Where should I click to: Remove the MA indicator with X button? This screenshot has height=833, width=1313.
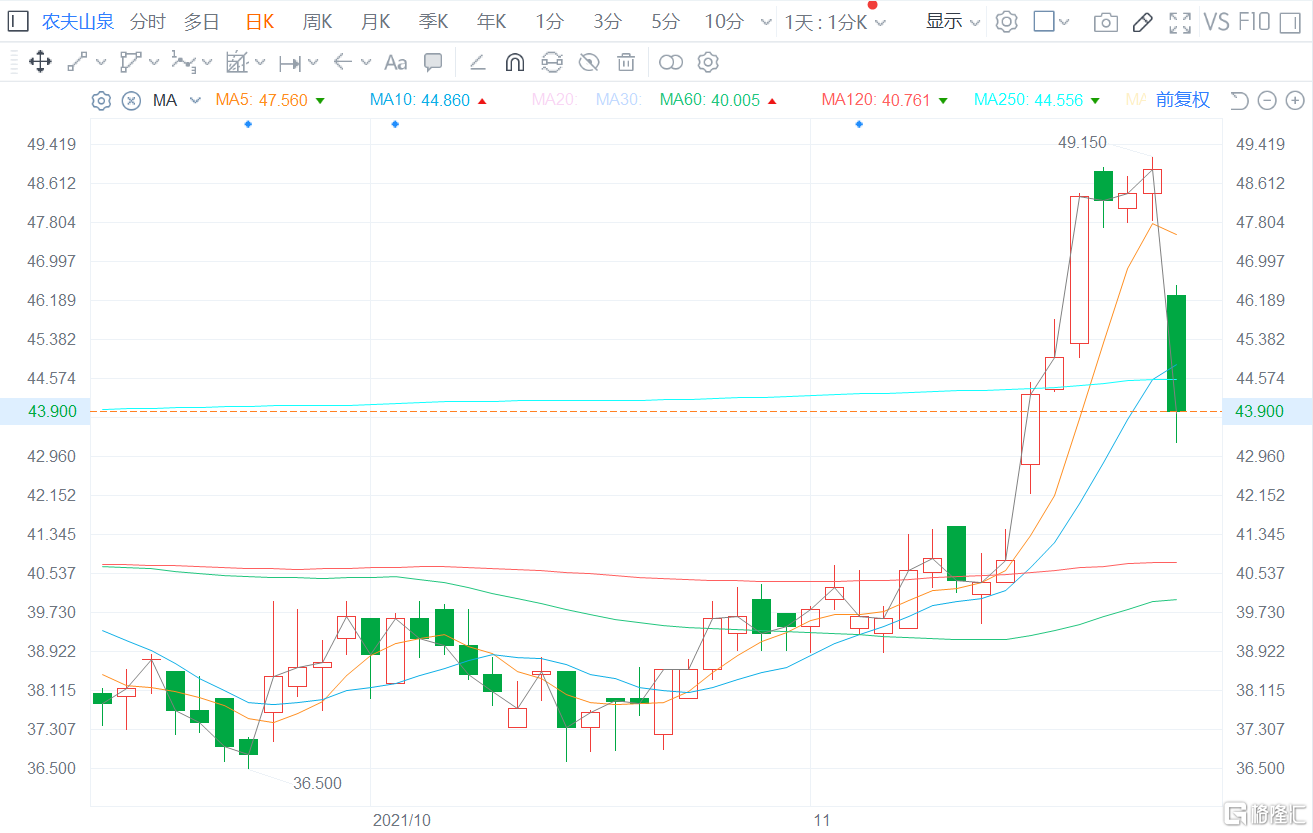(131, 100)
